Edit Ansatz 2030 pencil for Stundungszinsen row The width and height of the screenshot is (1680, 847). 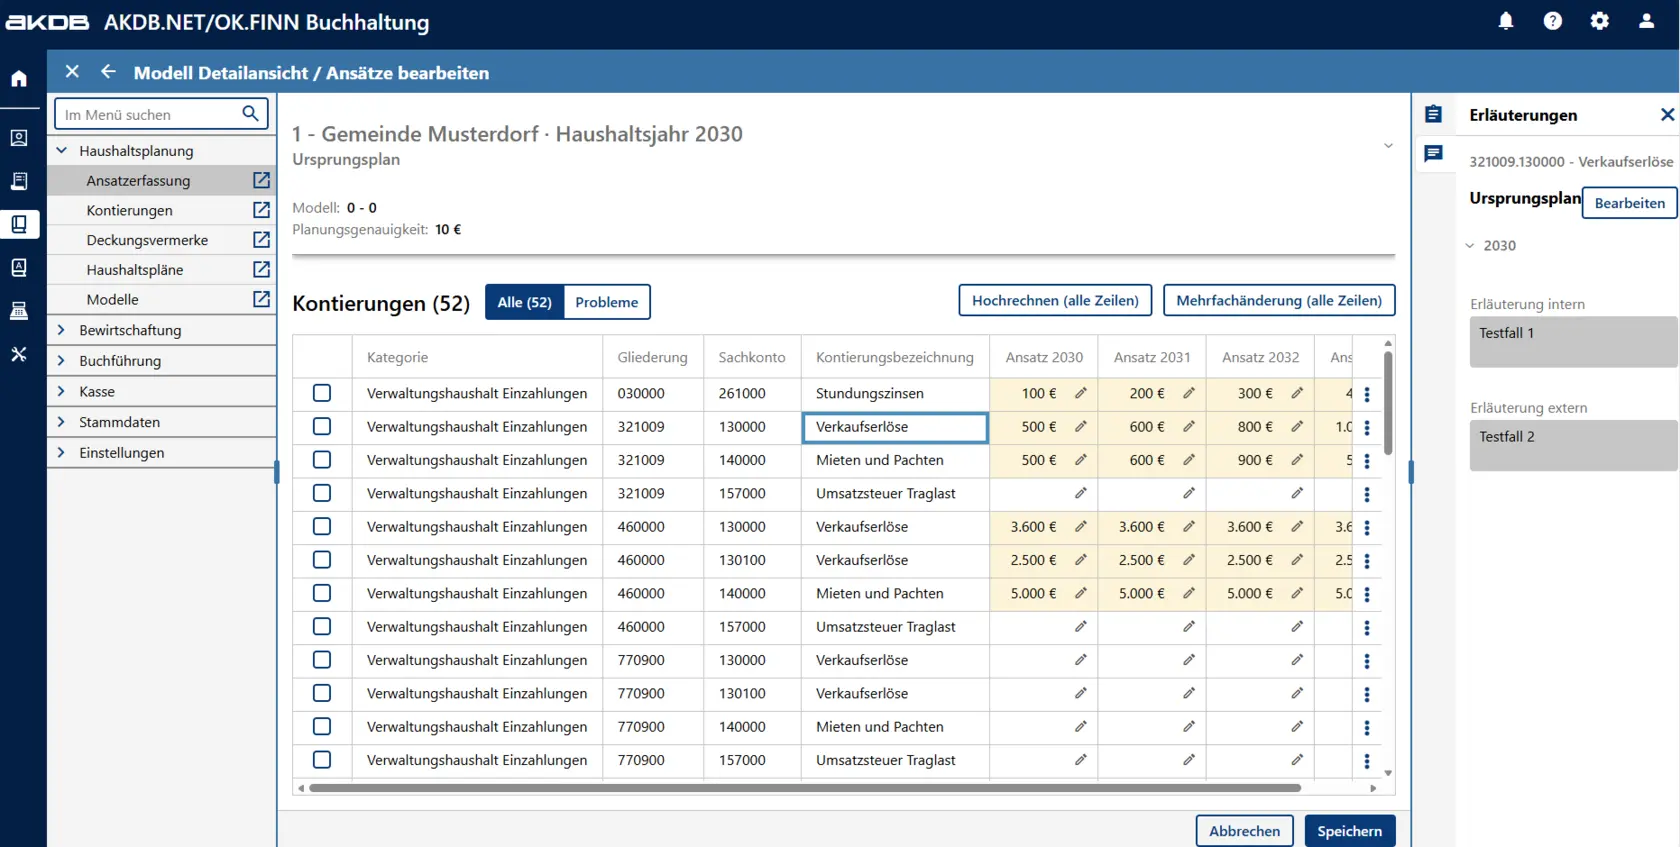(x=1080, y=394)
